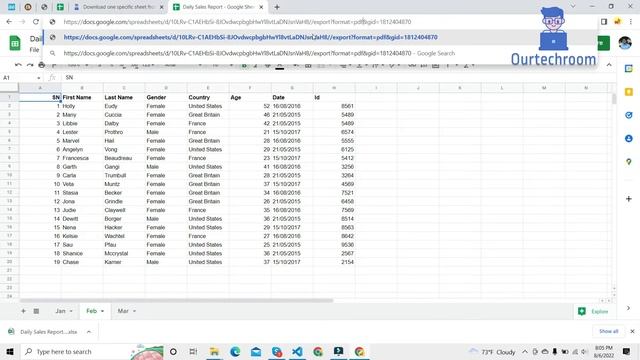Screen dimensions: 640x360
Task: Select the Feb sheet tab
Action: tap(91, 311)
